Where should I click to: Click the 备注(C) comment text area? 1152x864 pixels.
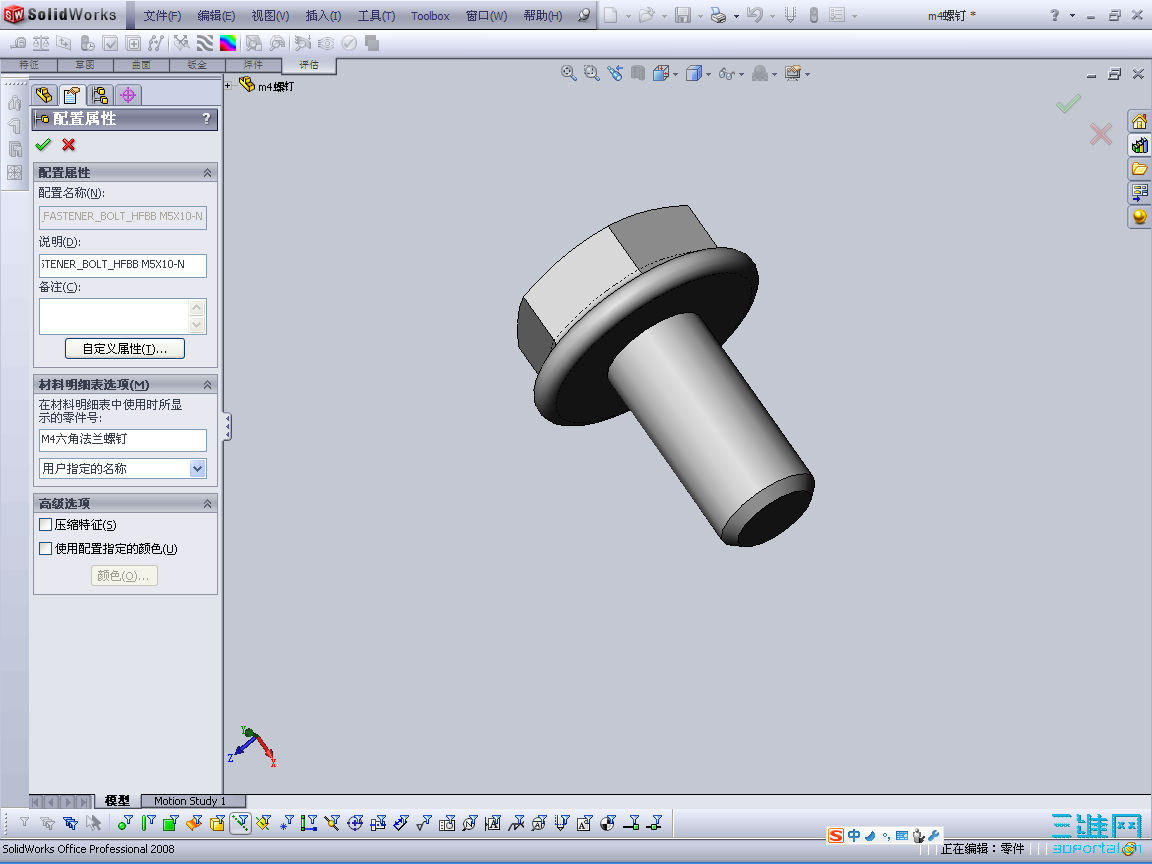[x=115, y=316]
